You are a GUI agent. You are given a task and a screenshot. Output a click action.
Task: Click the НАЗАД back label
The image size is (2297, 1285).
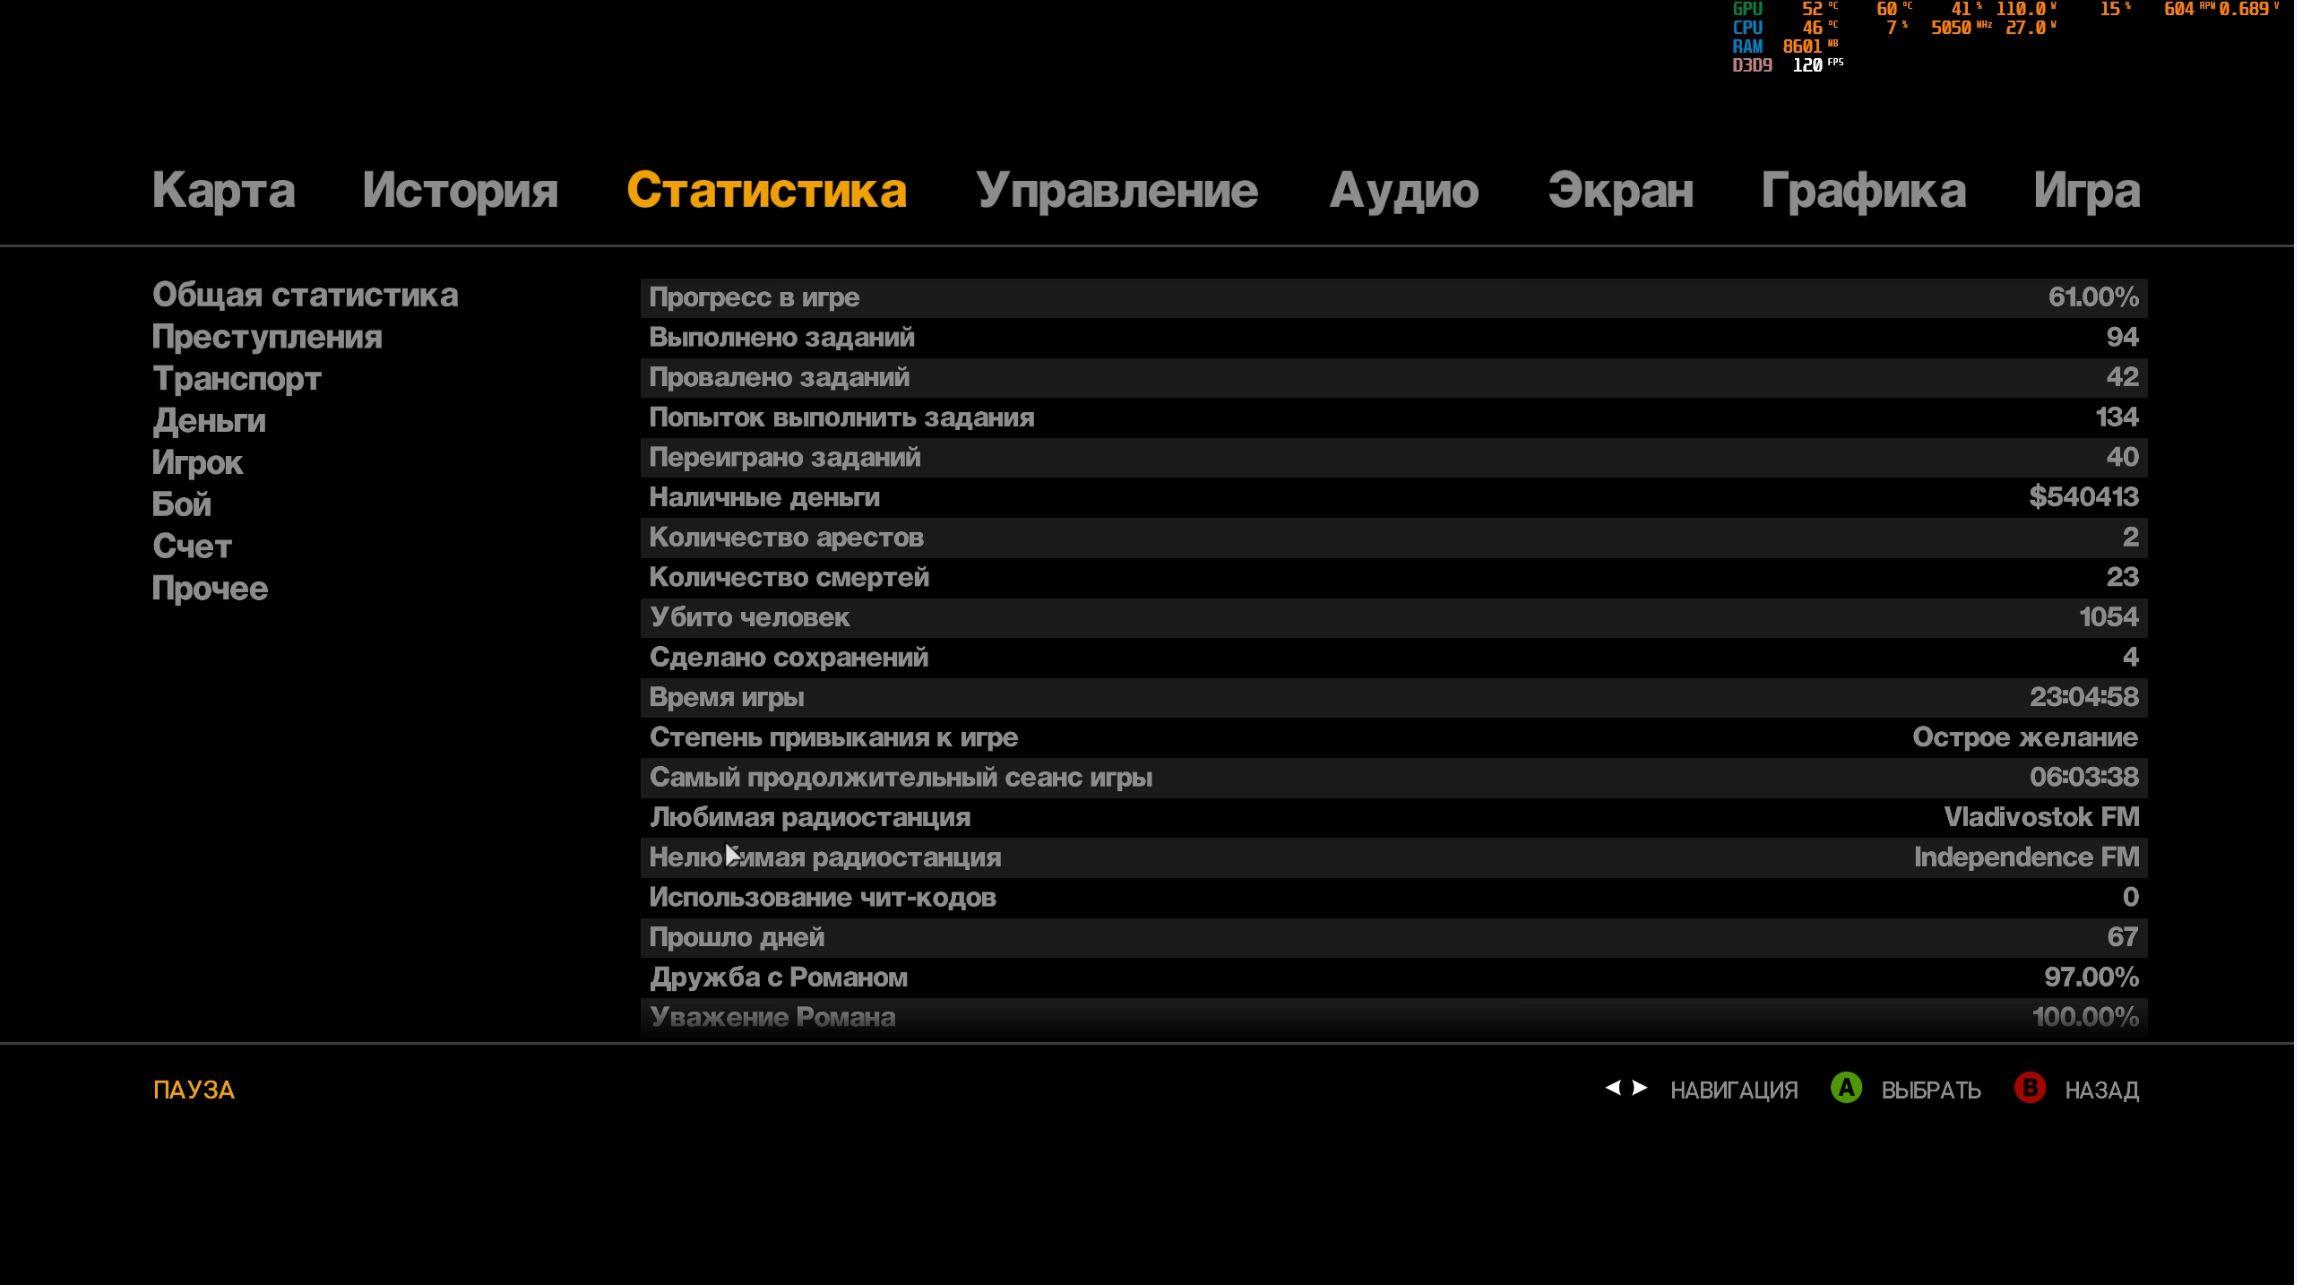coord(2101,1090)
